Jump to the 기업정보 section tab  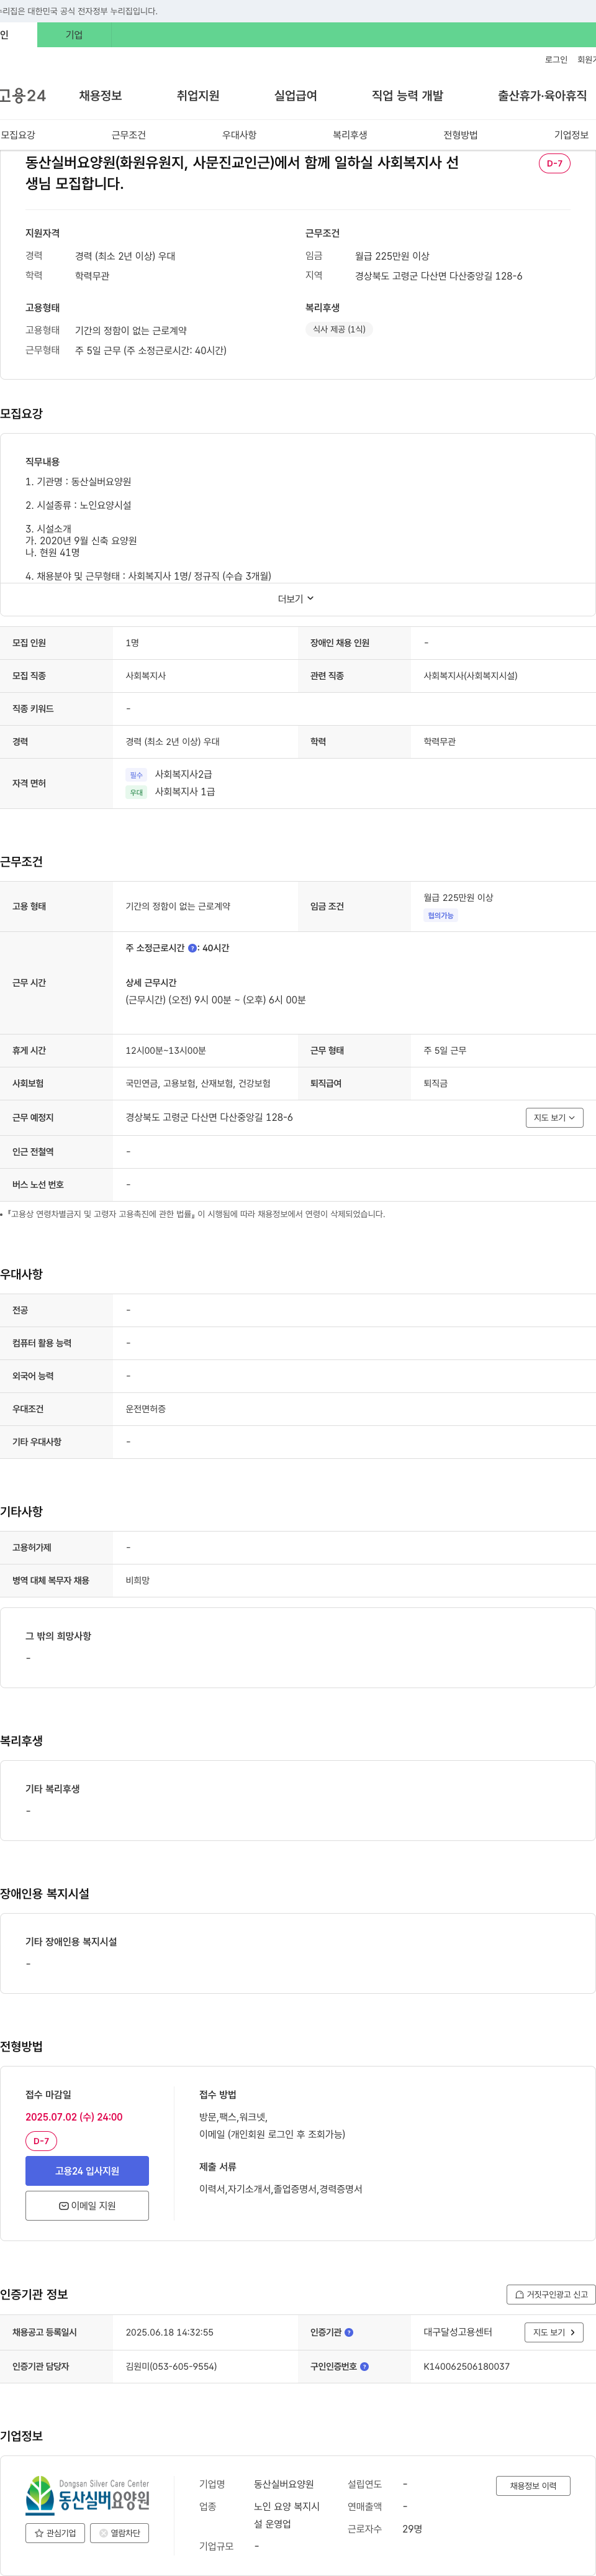pos(571,135)
